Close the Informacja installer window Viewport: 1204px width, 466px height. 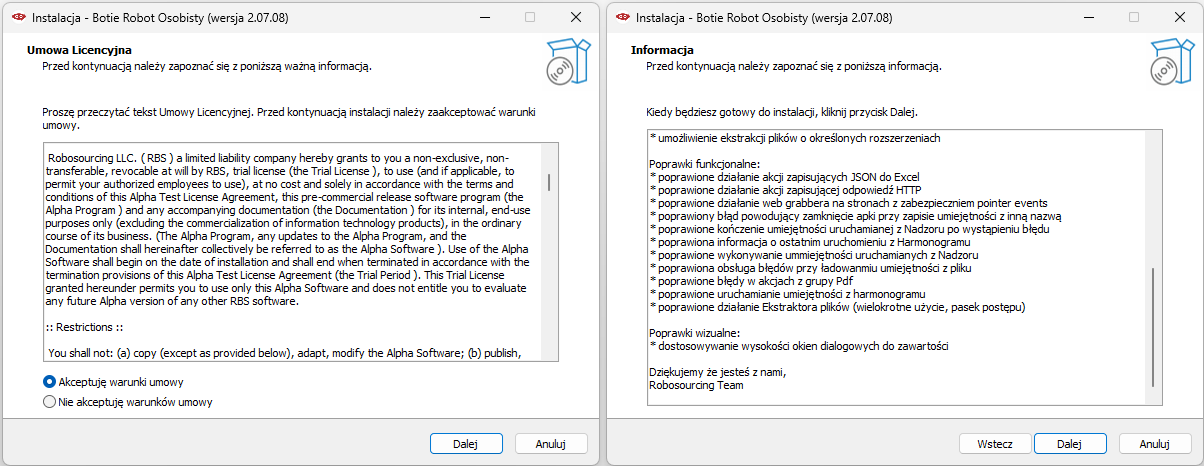(1180, 17)
